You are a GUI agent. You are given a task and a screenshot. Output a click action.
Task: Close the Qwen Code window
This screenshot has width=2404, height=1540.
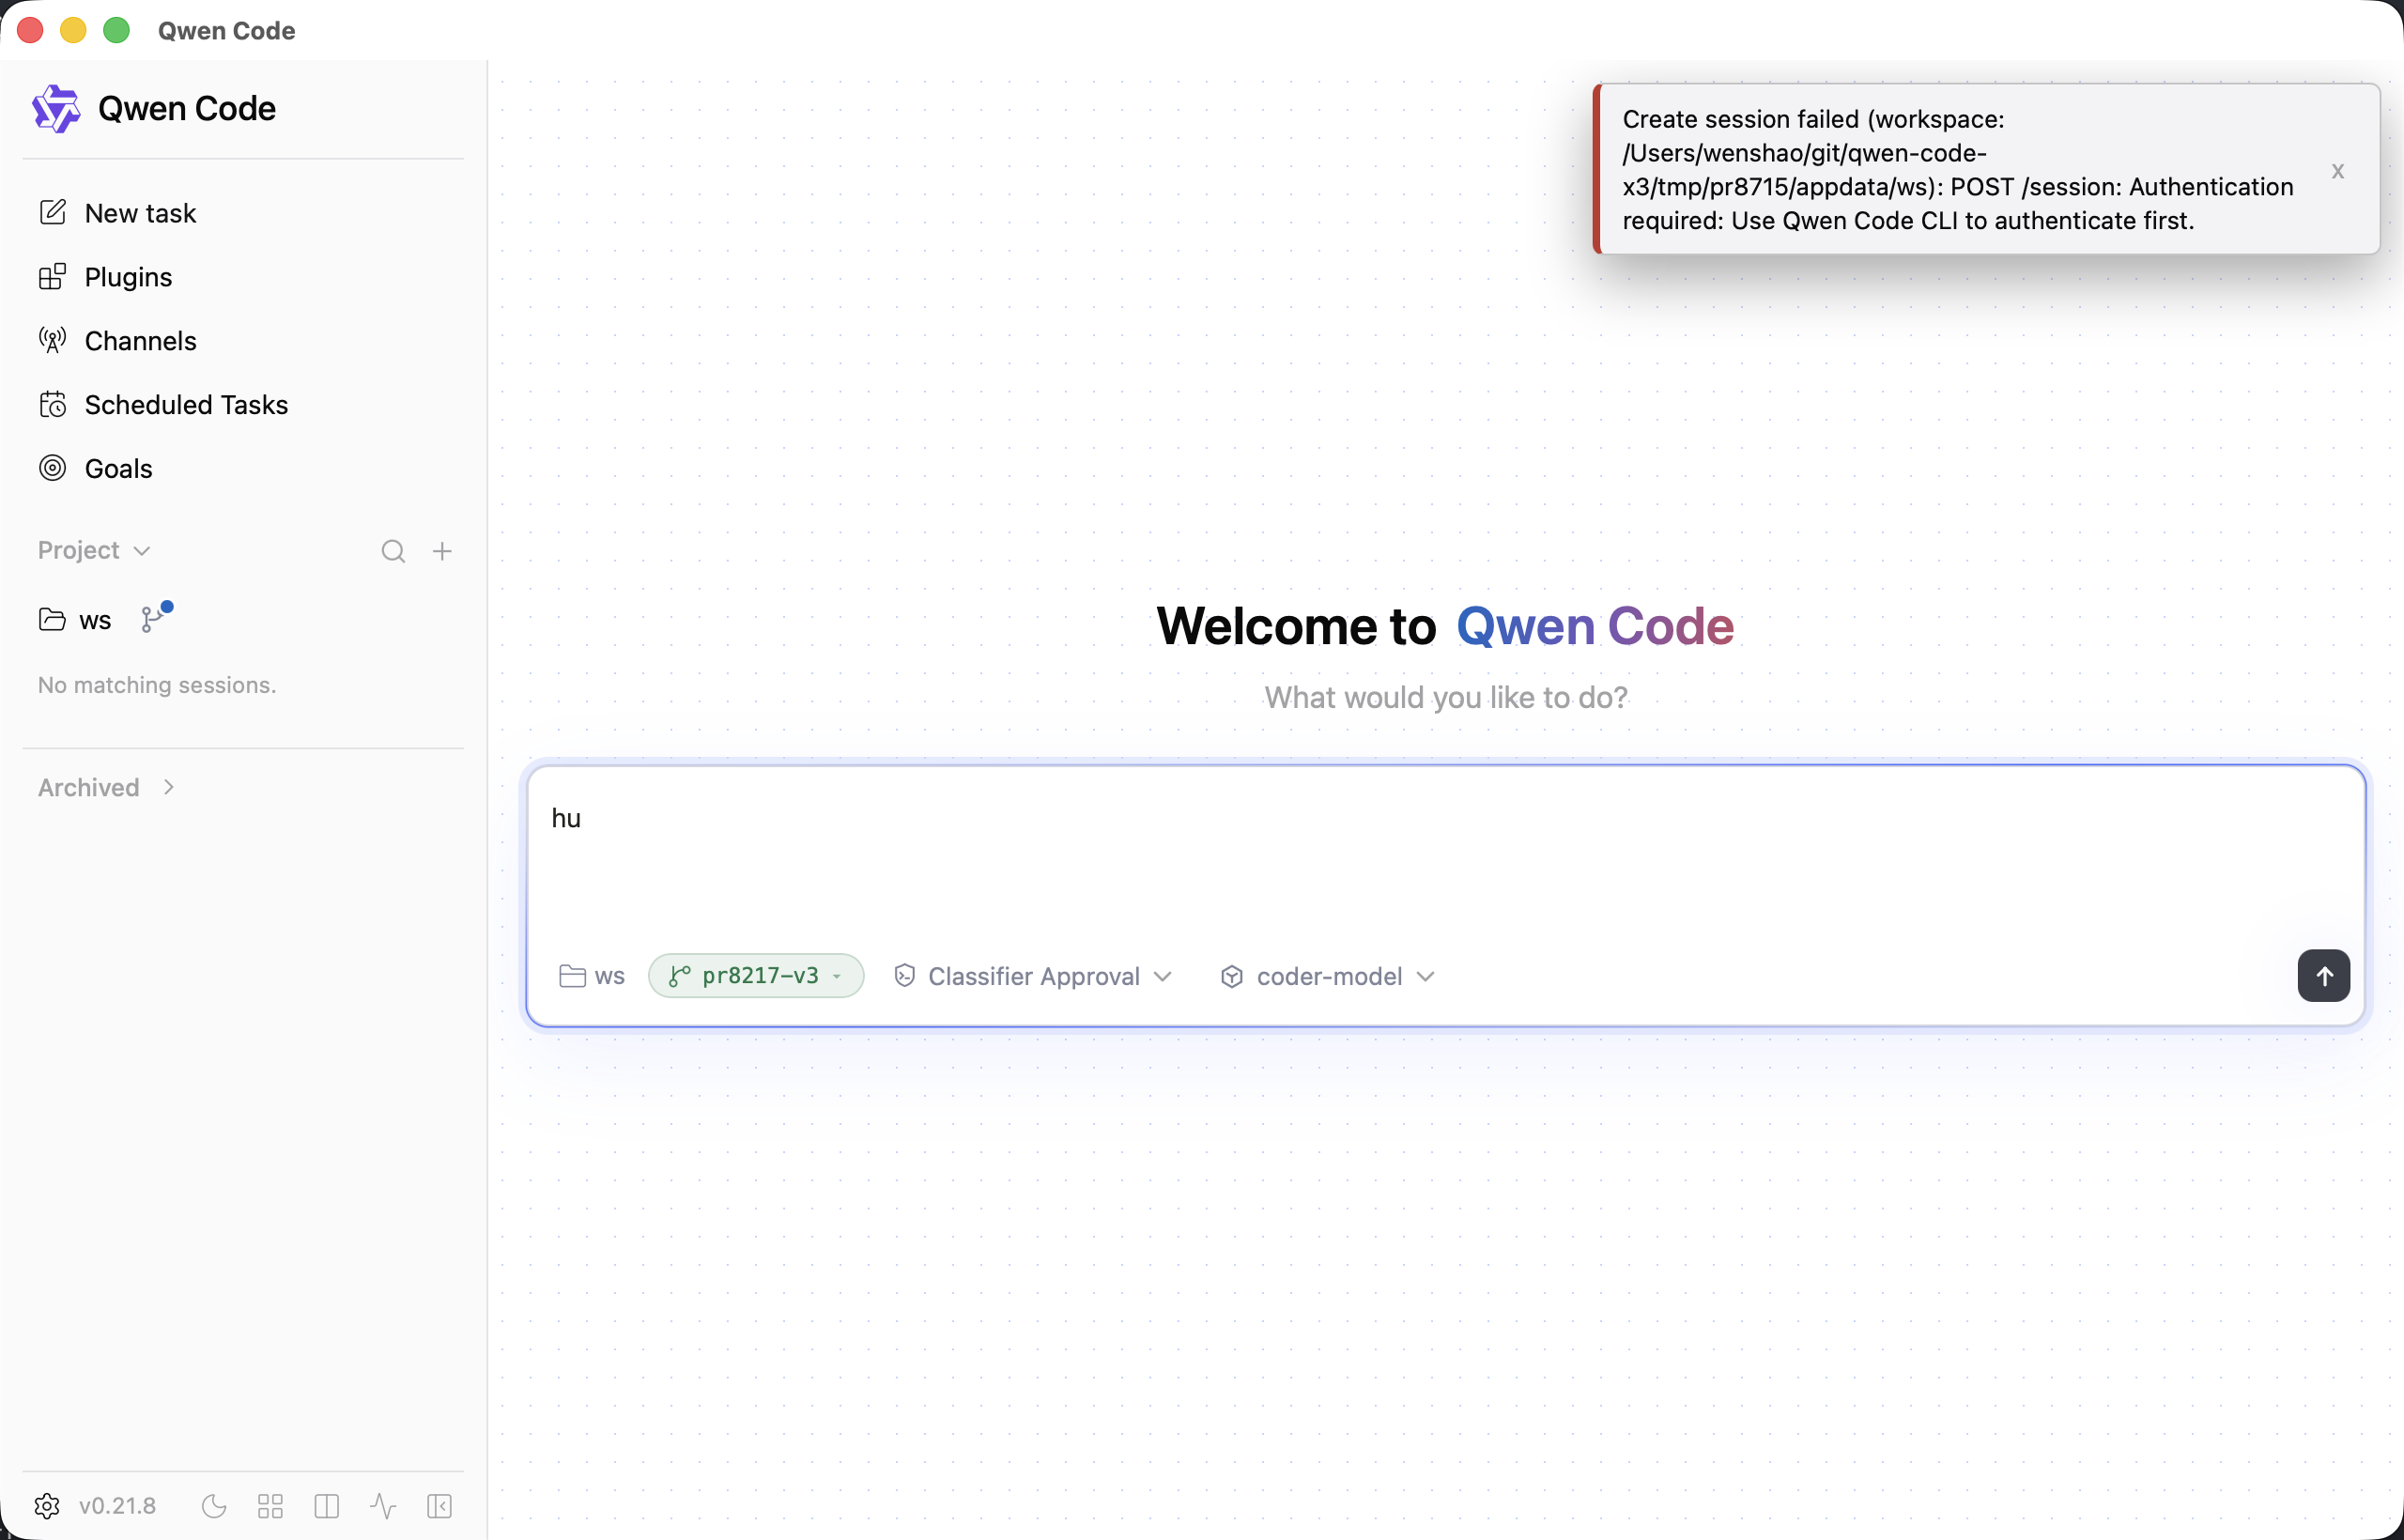click(30, 30)
